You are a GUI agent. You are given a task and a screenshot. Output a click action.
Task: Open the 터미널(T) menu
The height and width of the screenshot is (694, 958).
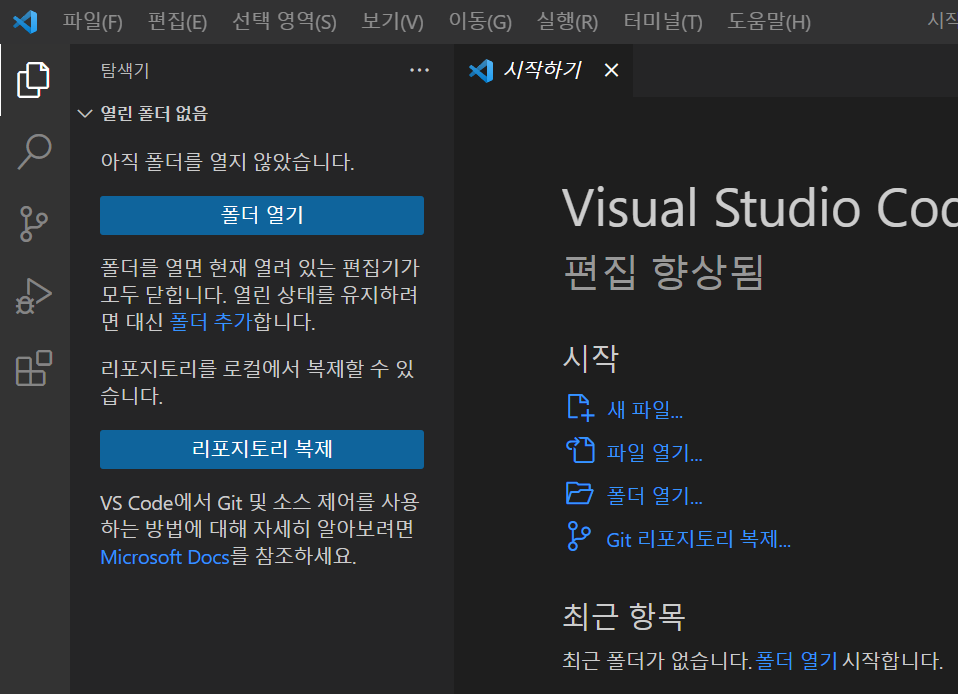663,22
